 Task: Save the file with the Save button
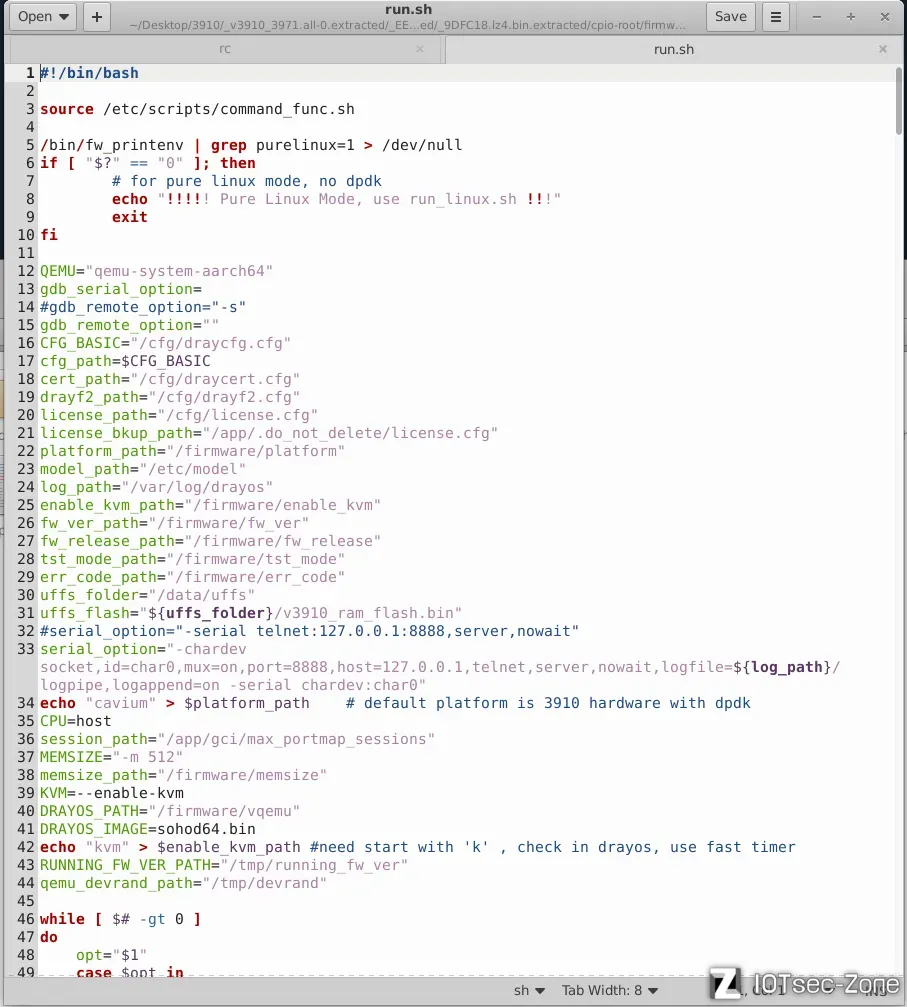point(730,16)
